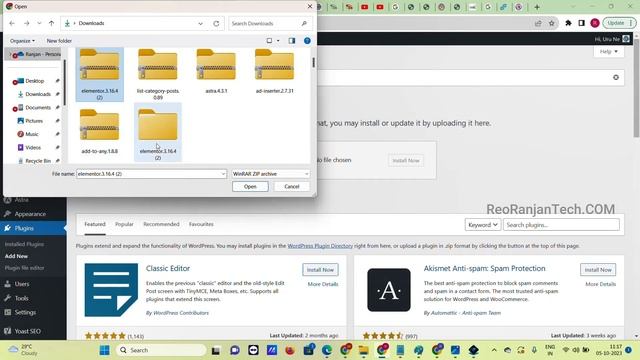The height and width of the screenshot is (360, 640).
Task: Click the Classic Editor plugin icon
Action: pos(111,290)
